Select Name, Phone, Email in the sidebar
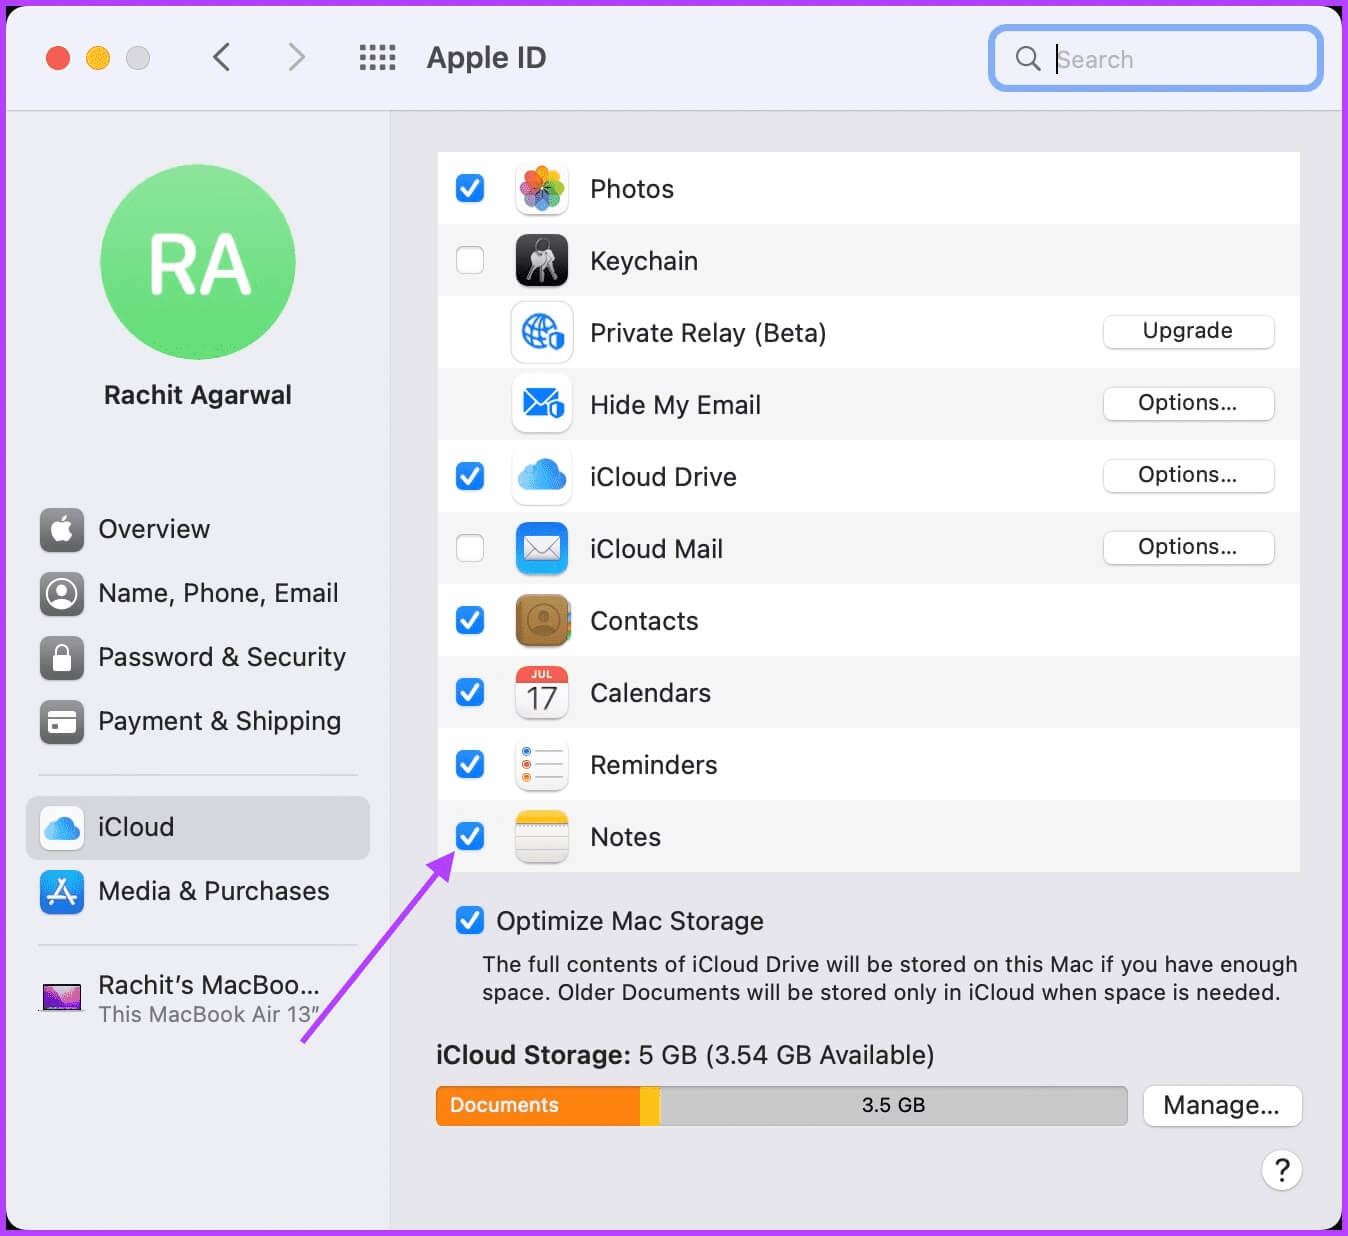This screenshot has height=1236, width=1348. point(198,593)
